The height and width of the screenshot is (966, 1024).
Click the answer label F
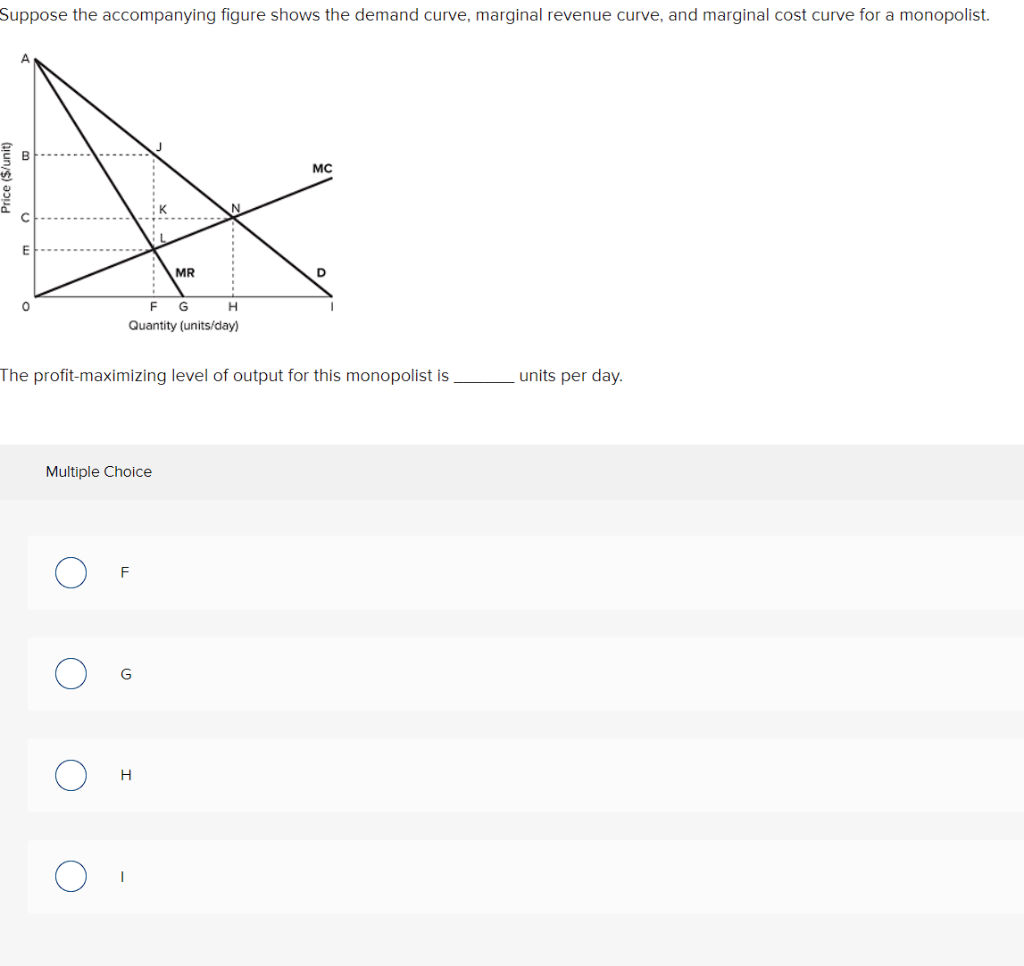(124, 572)
